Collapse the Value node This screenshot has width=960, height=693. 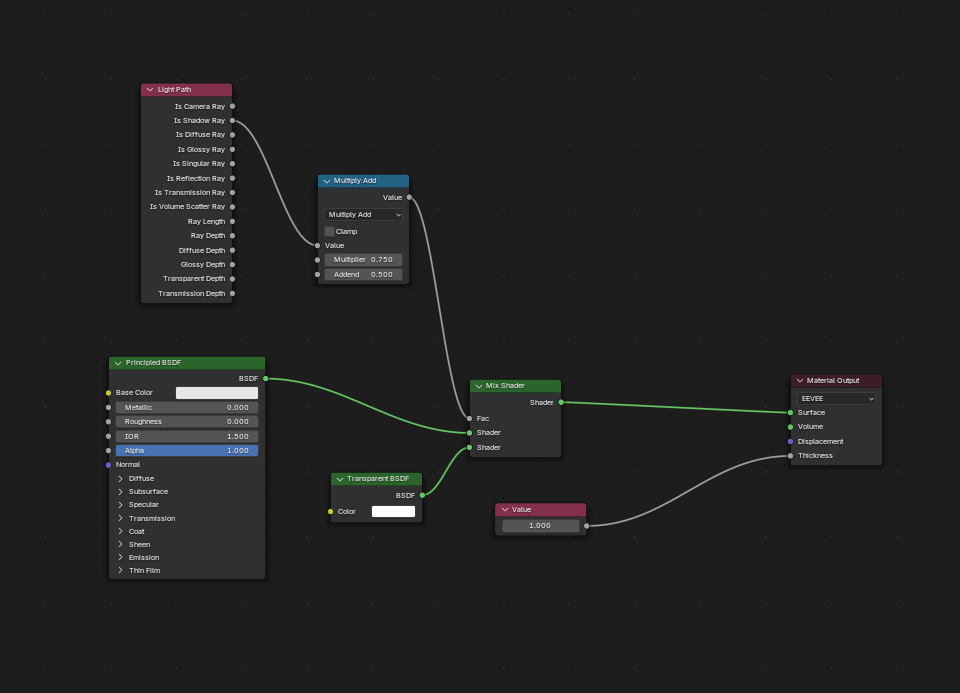coord(504,510)
